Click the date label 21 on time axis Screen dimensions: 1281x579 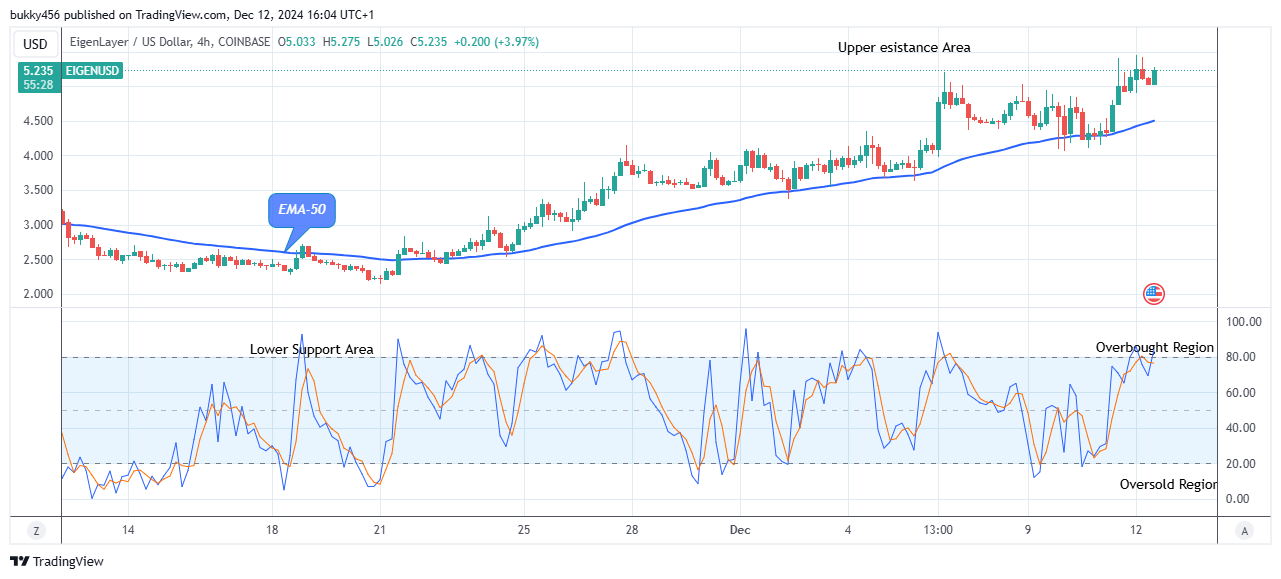[379, 530]
